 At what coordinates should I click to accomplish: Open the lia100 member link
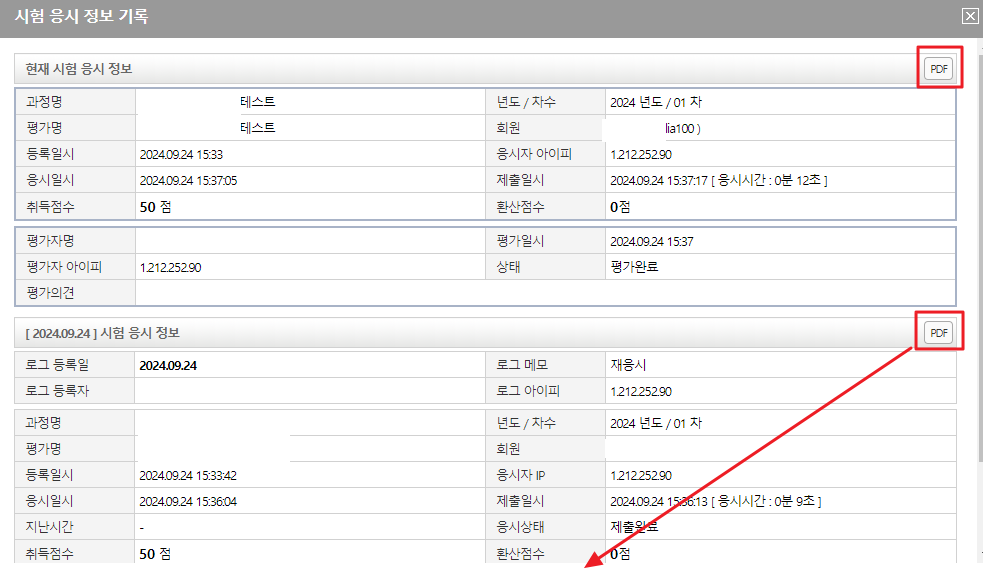[x=683, y=128]
